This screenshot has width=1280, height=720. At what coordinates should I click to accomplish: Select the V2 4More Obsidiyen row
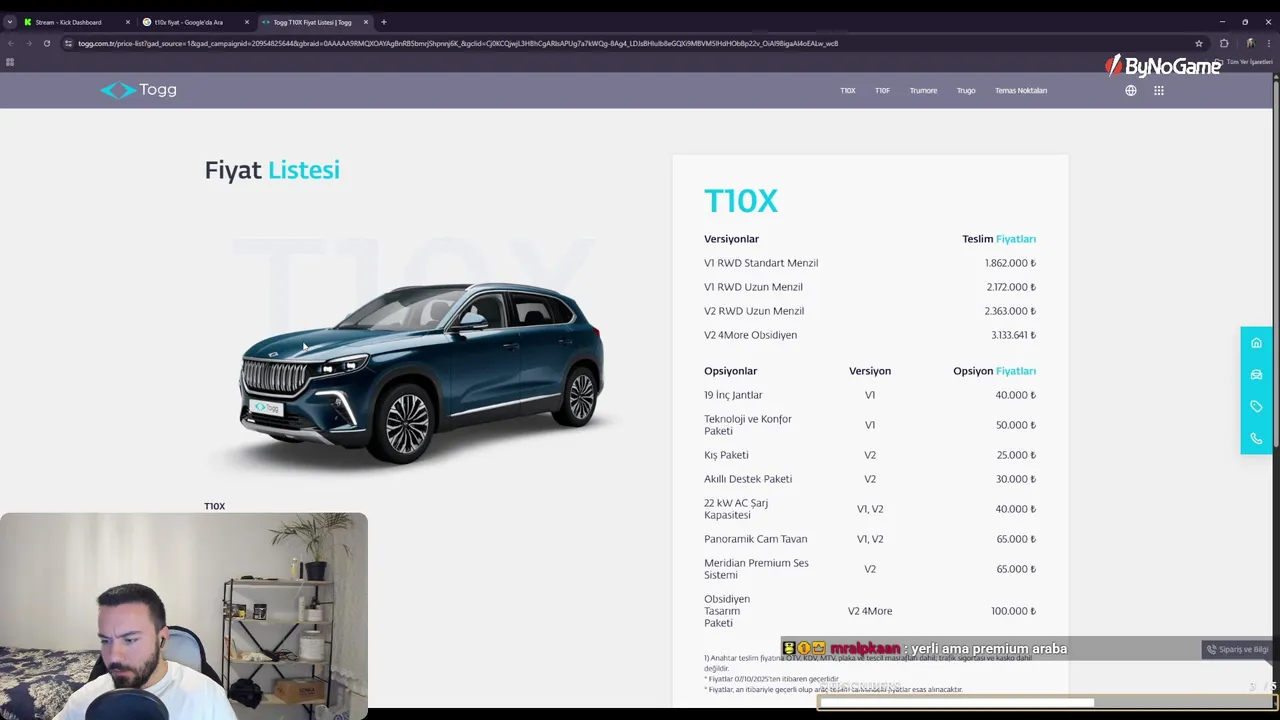point(870,335)
